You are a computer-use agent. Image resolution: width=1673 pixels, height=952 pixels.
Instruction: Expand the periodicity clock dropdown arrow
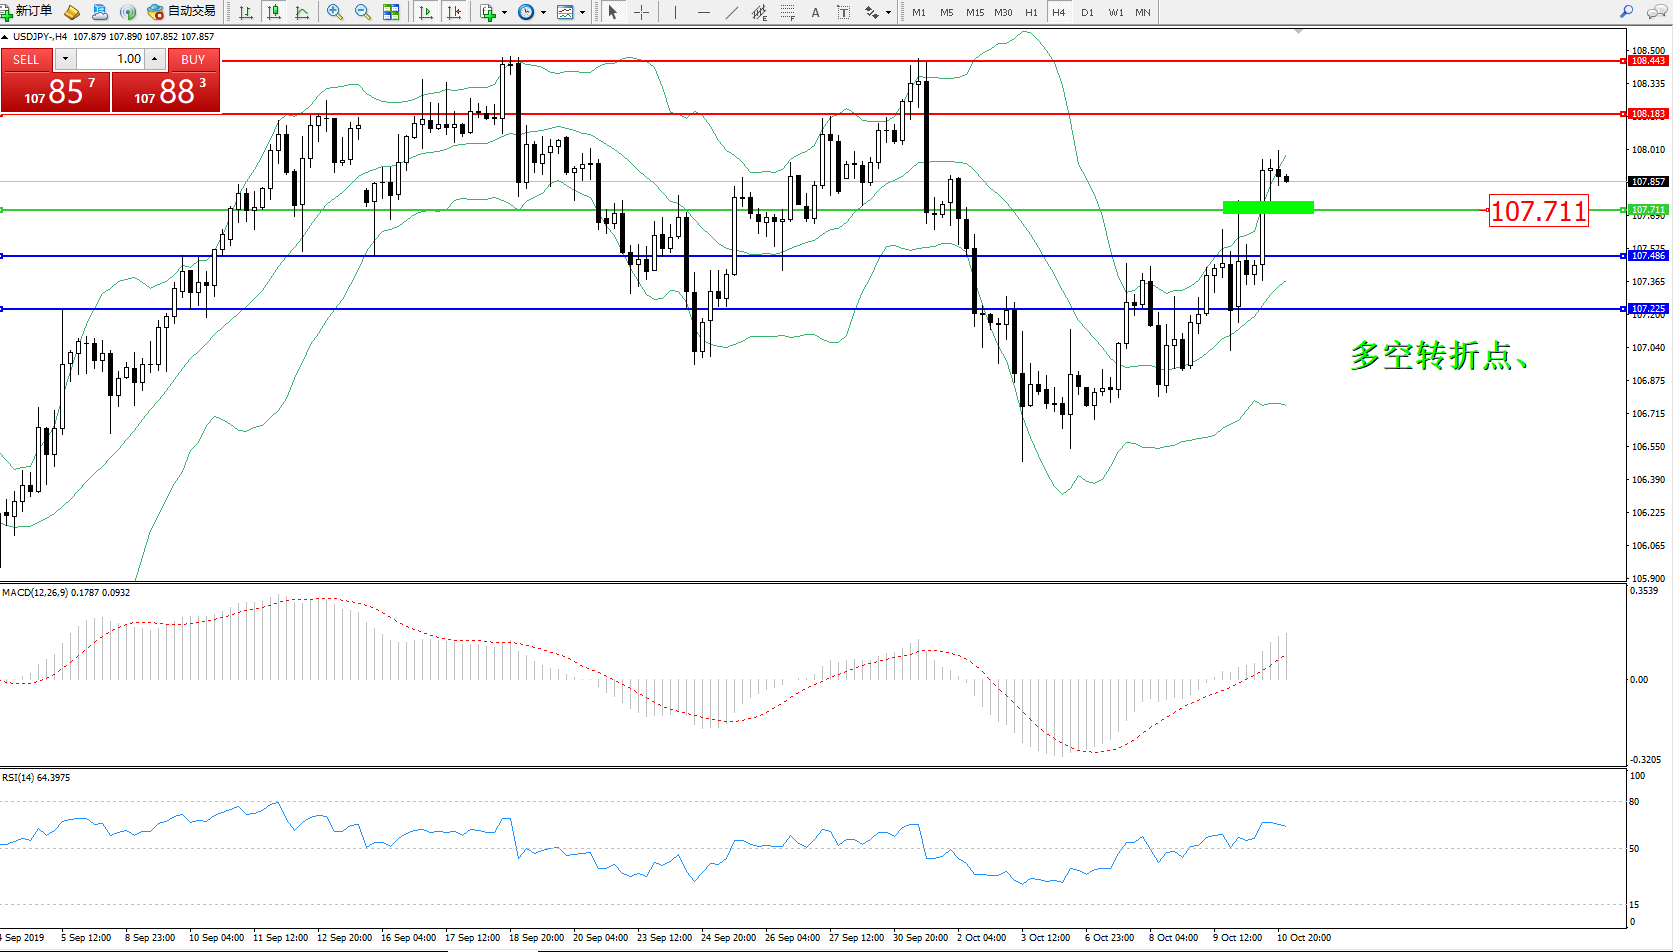[543, 12]
